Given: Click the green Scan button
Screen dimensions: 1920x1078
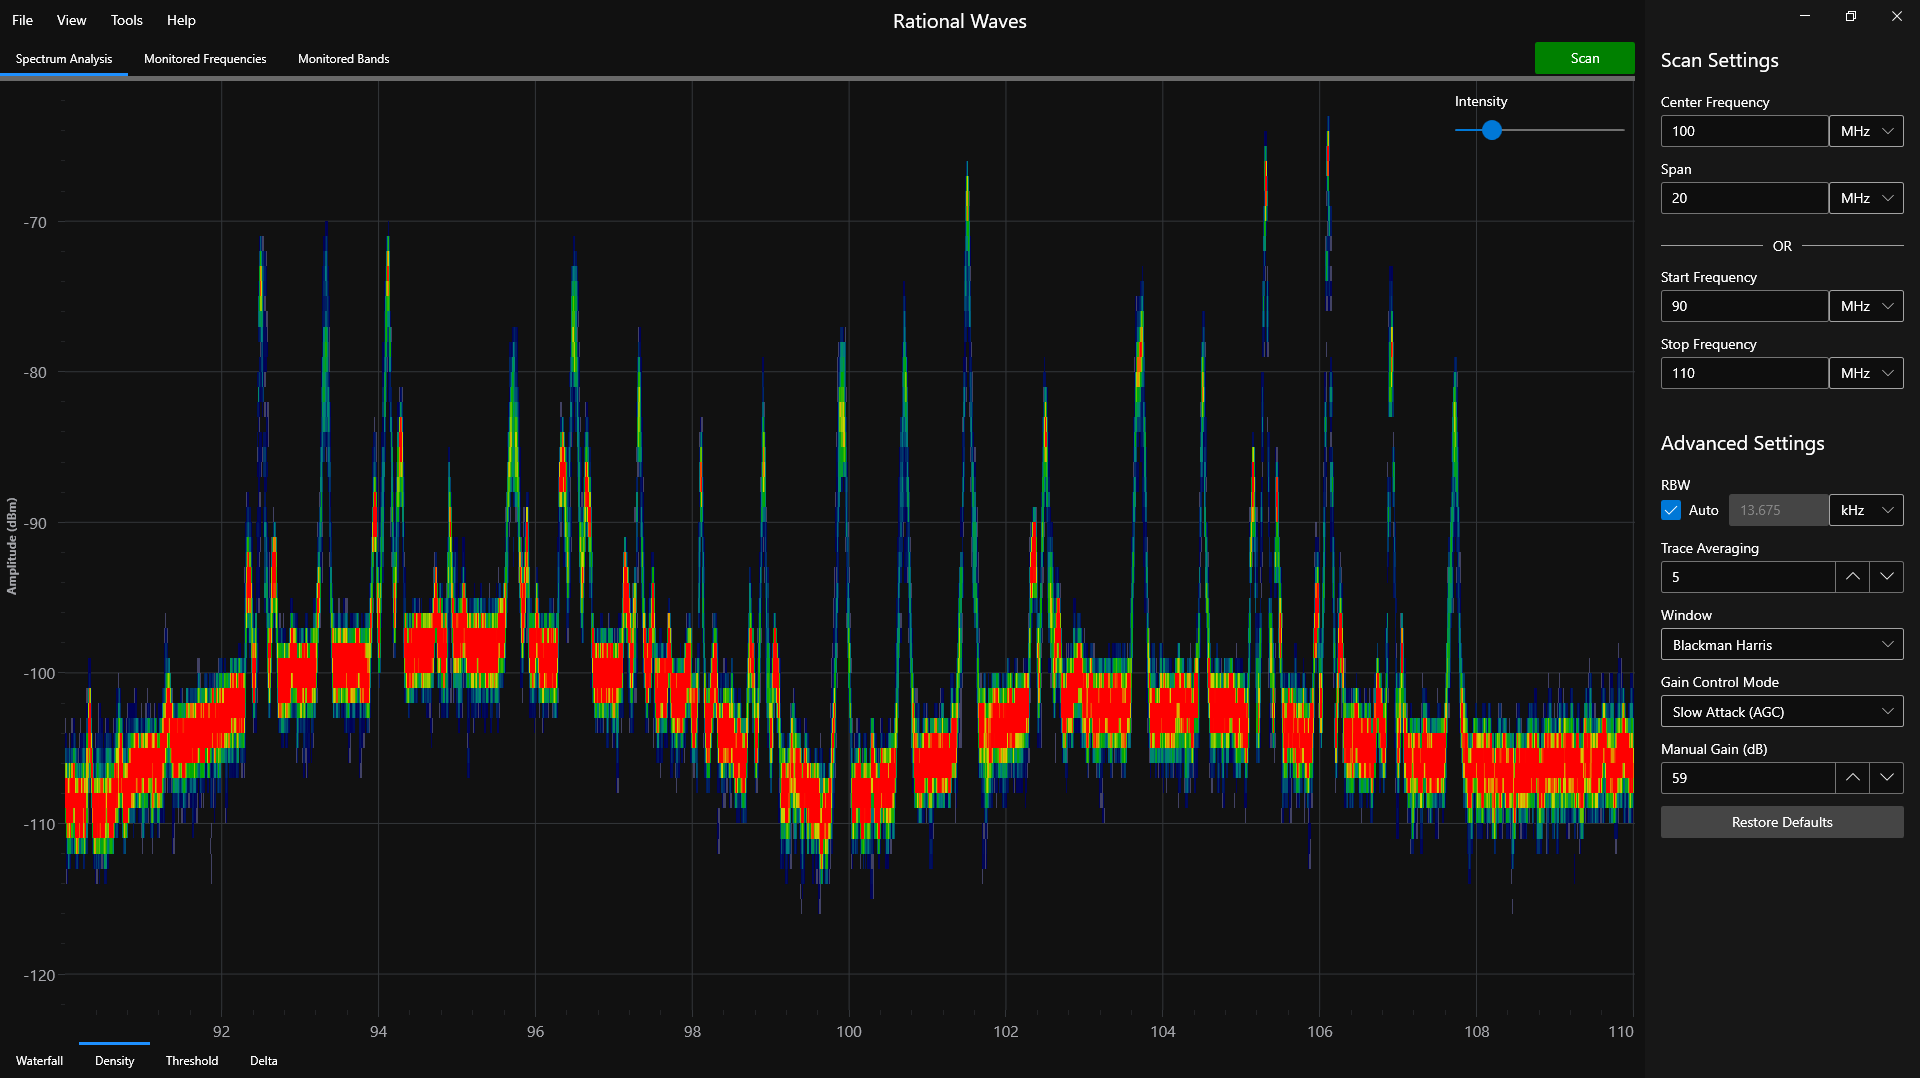Looking at the screenshot, I should [x=1584, y=58].
